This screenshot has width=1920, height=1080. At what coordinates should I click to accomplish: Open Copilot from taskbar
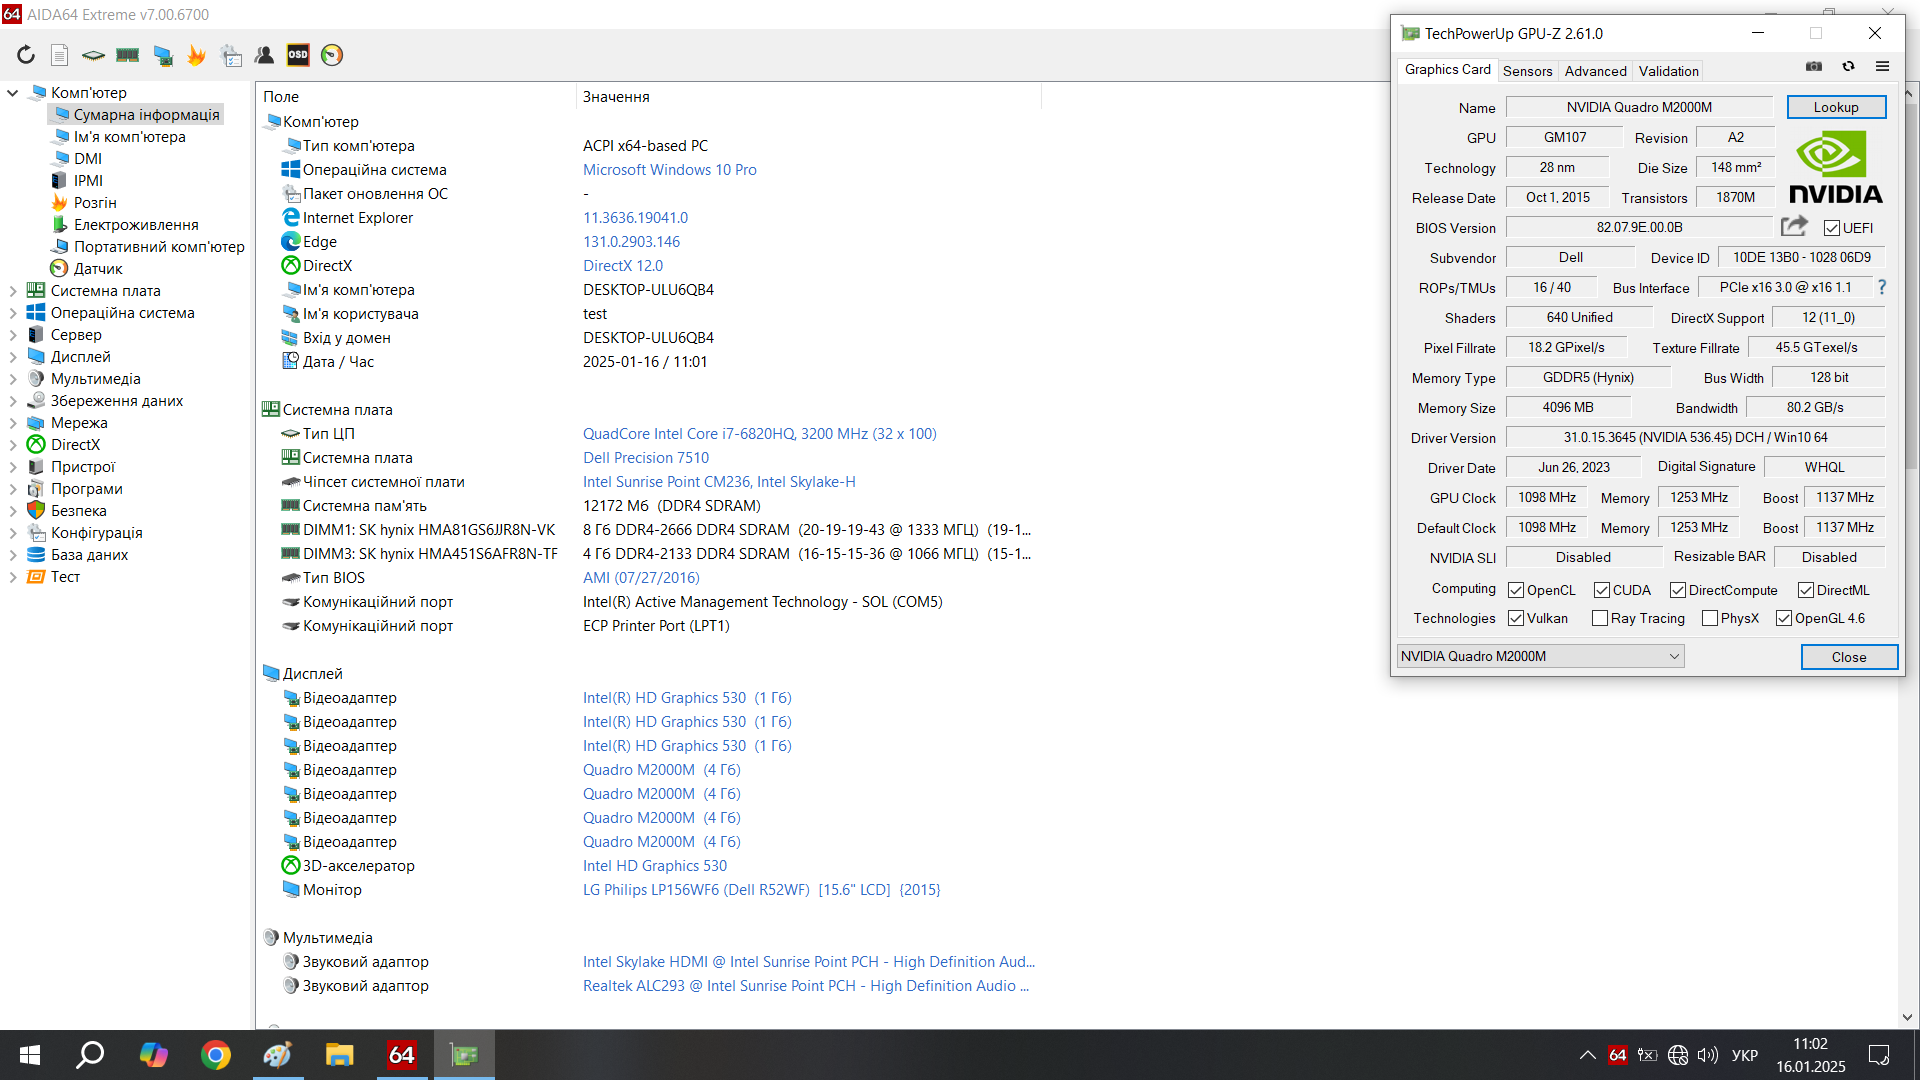(153, 1055)
